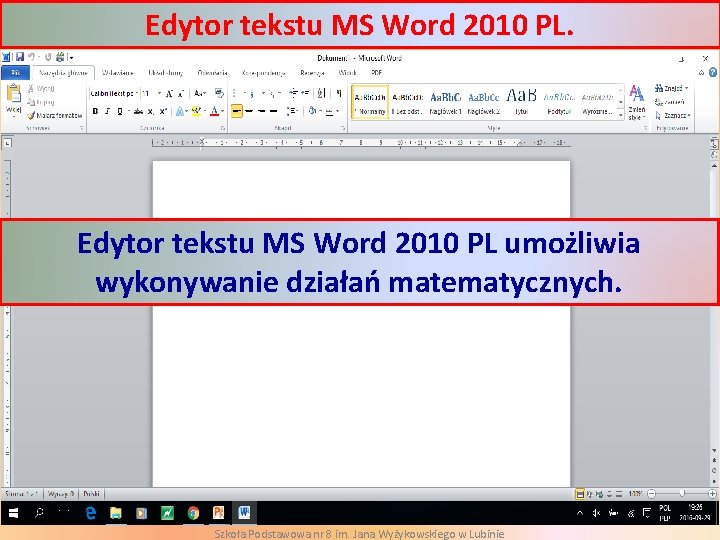Screen dimensions: 720x540
Task: Open the Znajdź dropdown arrow
Action: click(686, 88)
